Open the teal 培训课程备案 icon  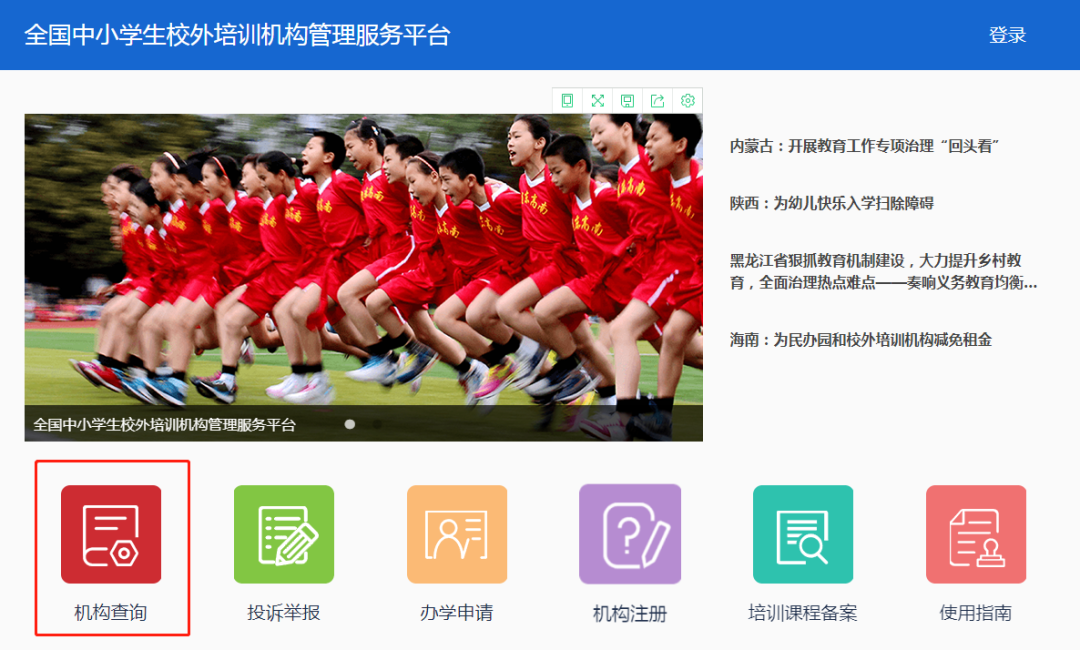803,534
